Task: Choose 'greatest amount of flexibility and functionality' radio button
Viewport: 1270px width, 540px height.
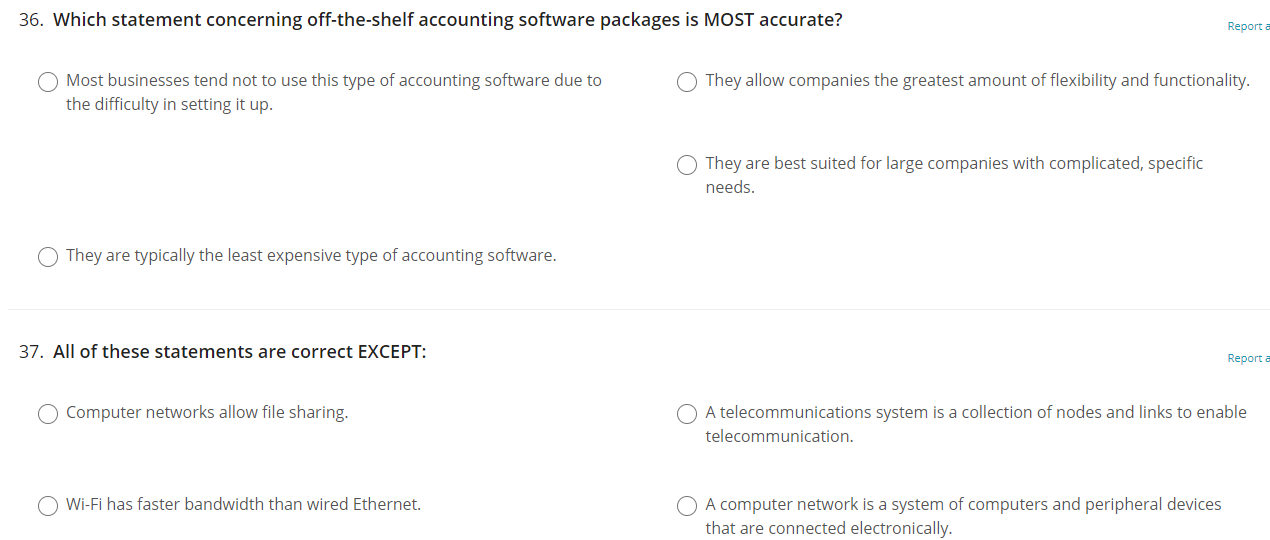Action: pos(687,82)
